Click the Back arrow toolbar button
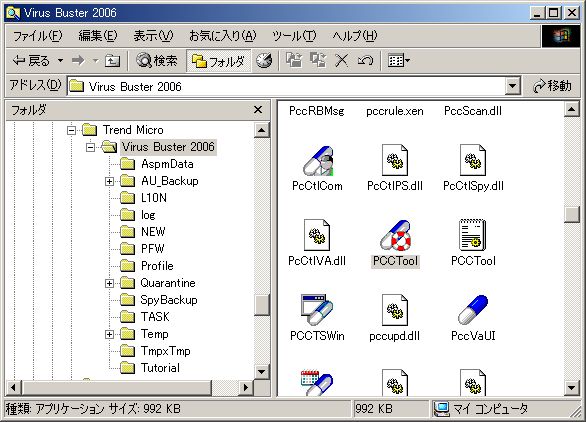This screenshot has height=422, width=586. point(31,60)
